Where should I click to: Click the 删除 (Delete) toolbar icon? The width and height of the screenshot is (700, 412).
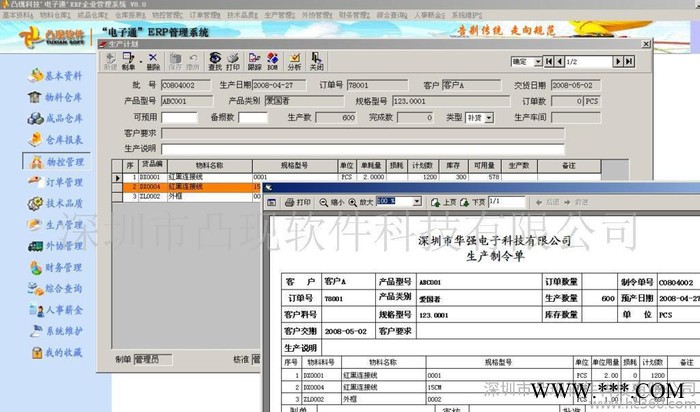pos(153,61)
